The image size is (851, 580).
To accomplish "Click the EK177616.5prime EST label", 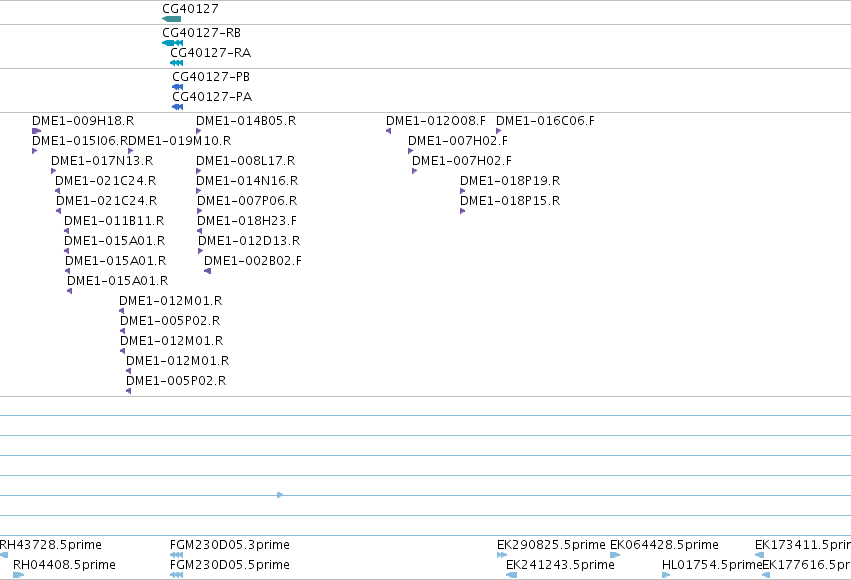I will coord(806,565).
